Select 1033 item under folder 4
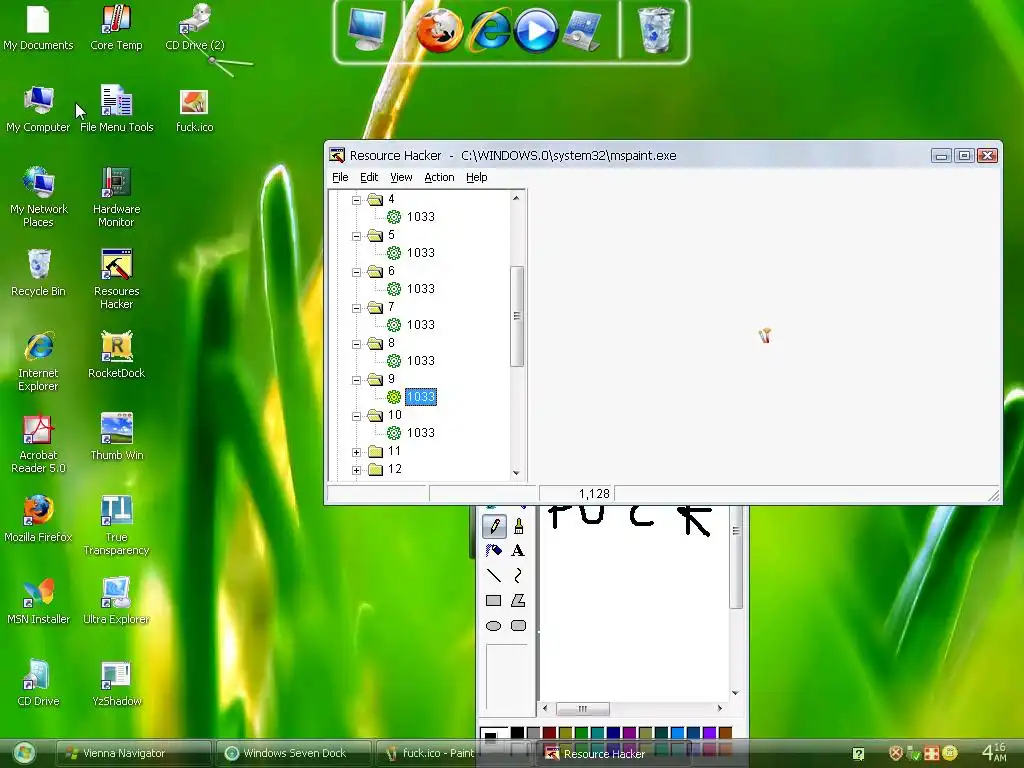Viewport: 1024px width, 768px height. 421,217
